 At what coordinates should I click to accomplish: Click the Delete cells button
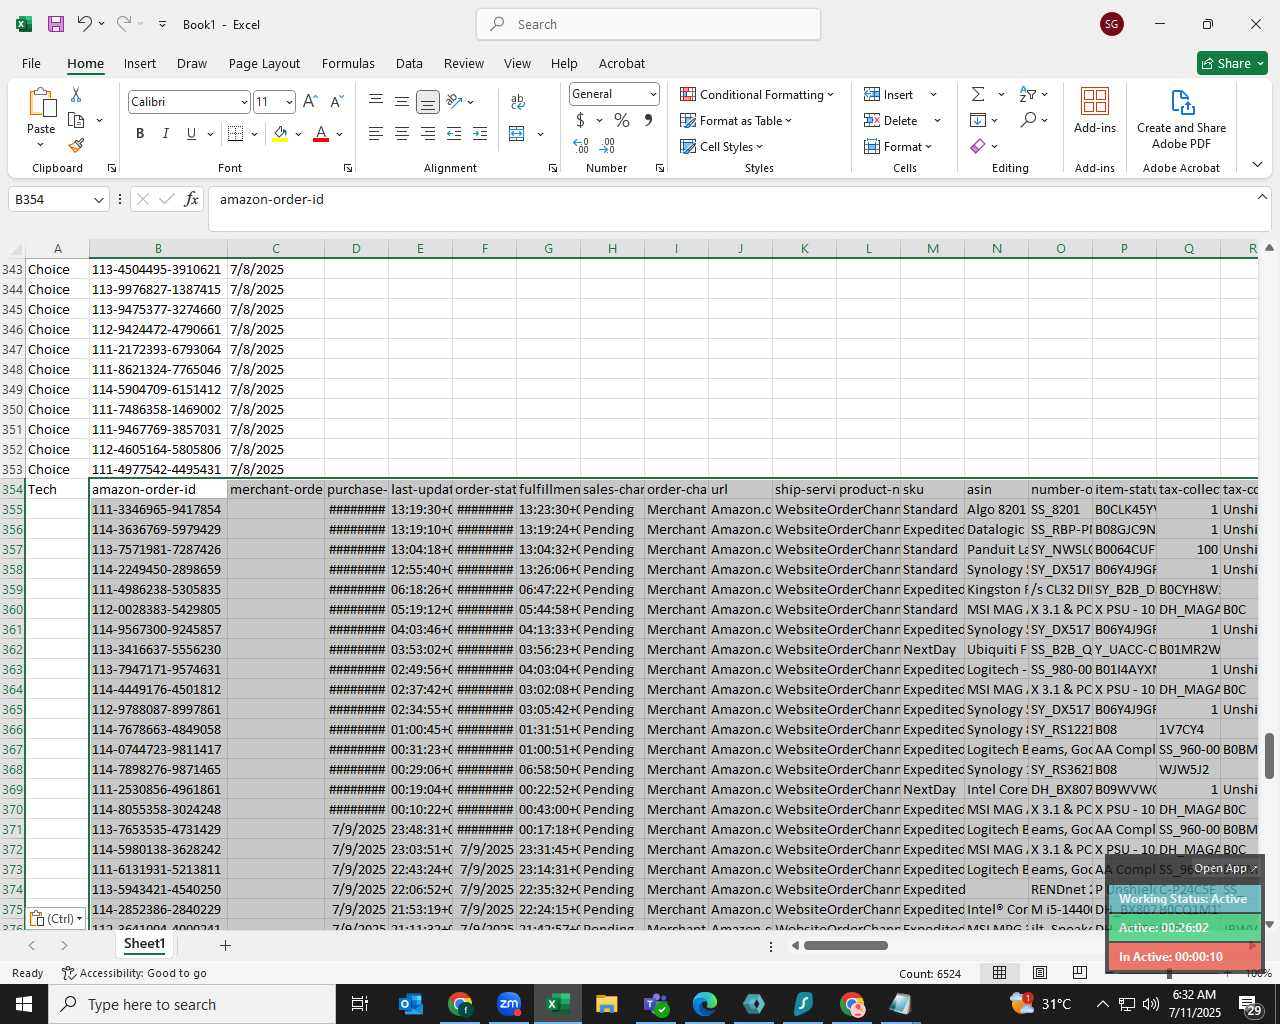pos(903,120)
